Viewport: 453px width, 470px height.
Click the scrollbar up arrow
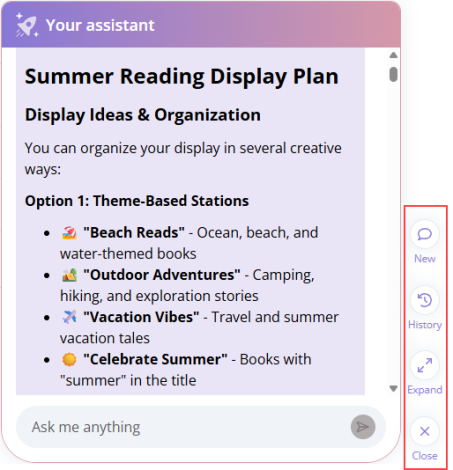(x=393, y=55)
